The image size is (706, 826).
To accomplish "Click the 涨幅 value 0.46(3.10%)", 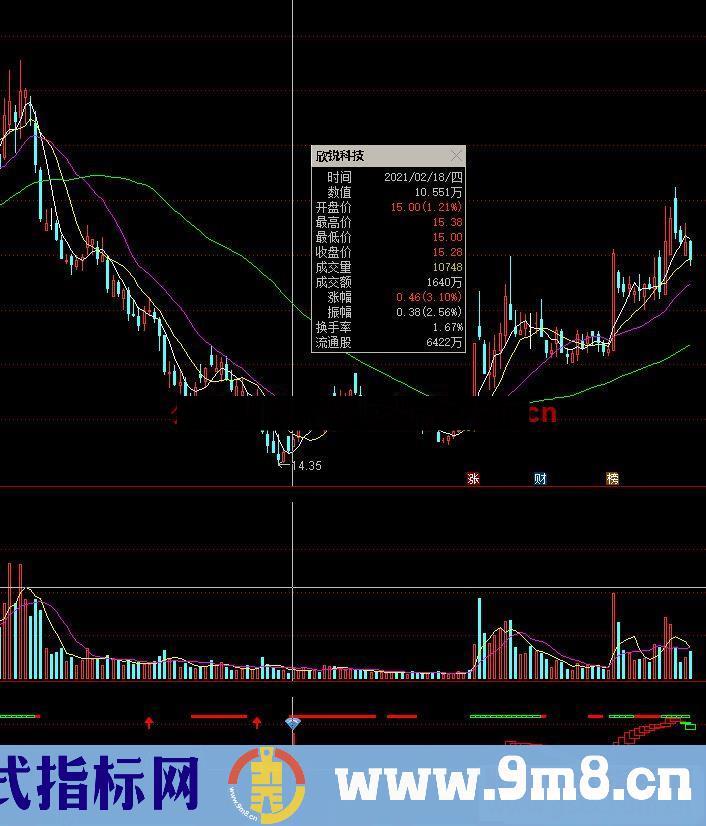I will pos(429,297).
